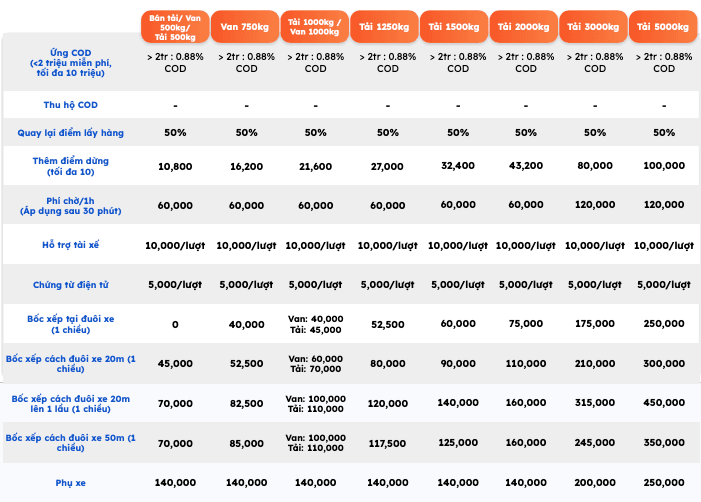Click the Tải 5000kg header button
The image size is (701, 502).
[x=664, y=24]
